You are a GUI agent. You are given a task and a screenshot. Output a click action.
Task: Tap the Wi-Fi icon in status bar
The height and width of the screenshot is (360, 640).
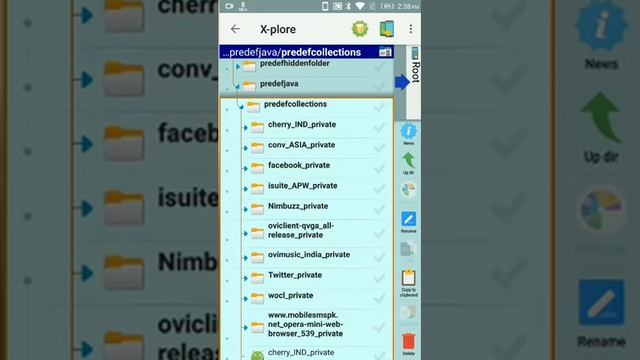click(x=360, y=6)
